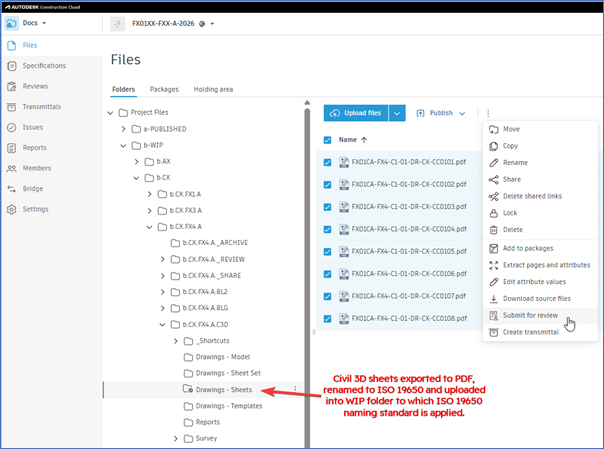Open Reports via its sidebar icon
Screen dimensions: 604x449
click(x=12, y=148)
